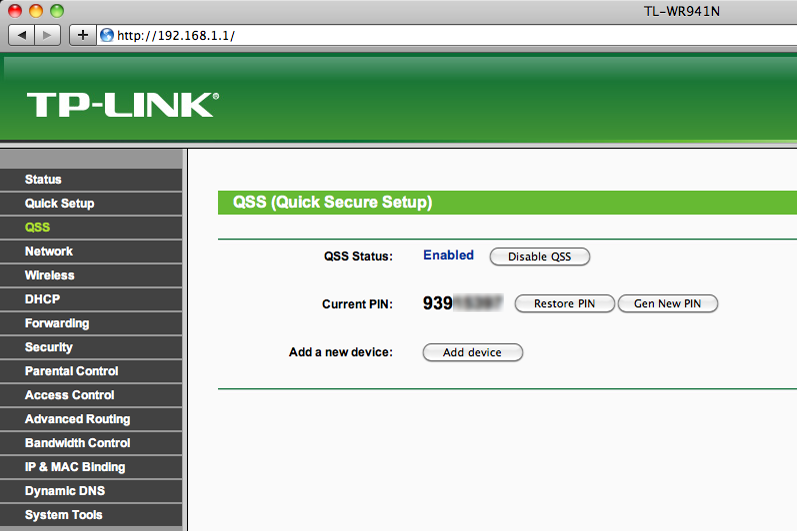Open the Status menu item
This screenshot has width=797, height=531.
pyautogui.click(x=43, y=180)
